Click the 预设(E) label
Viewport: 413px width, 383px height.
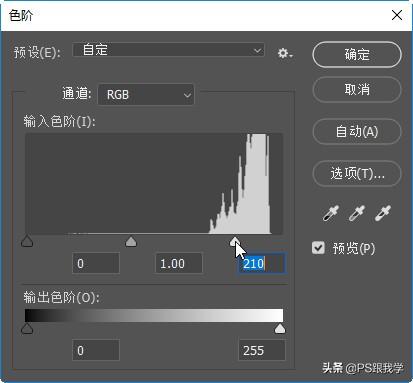pos(37,53)
